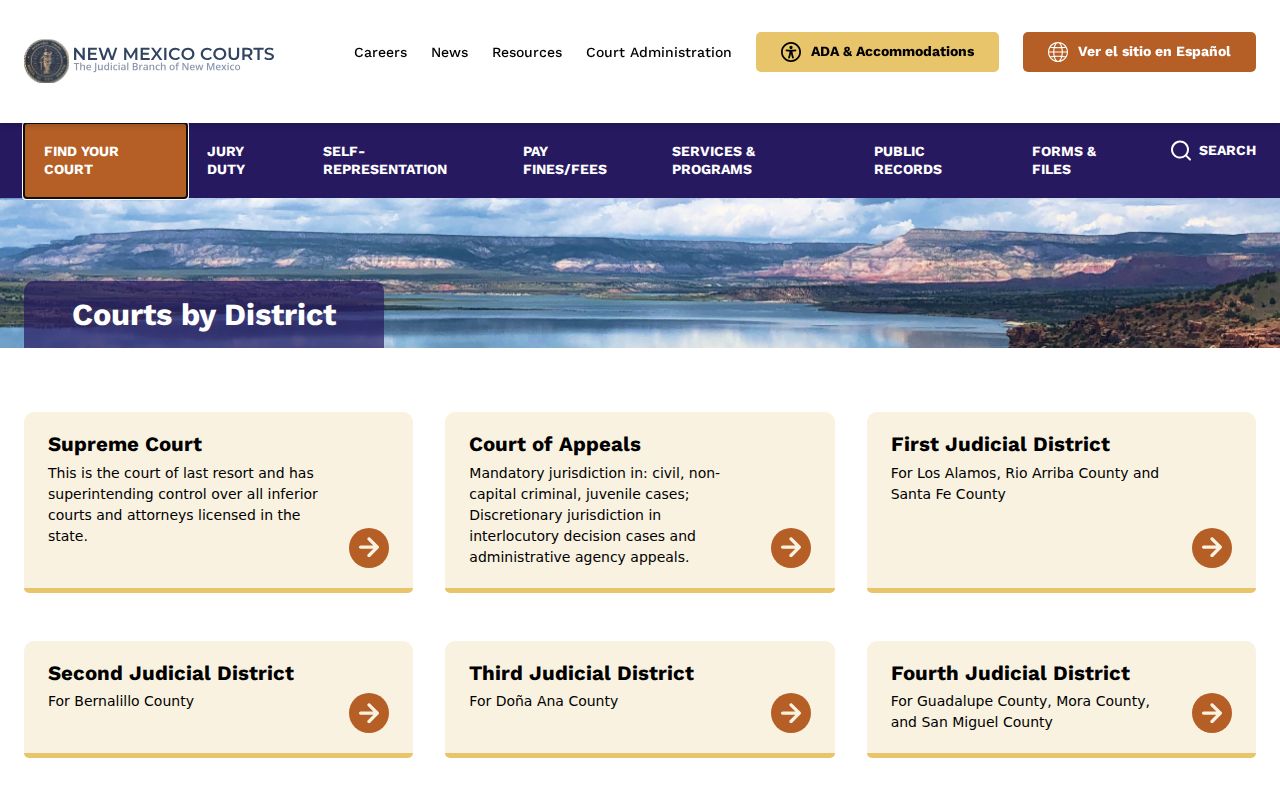Click 'For Bernalillo County' text
This screenshot has width=1280, height=800.
click(121, 702)
